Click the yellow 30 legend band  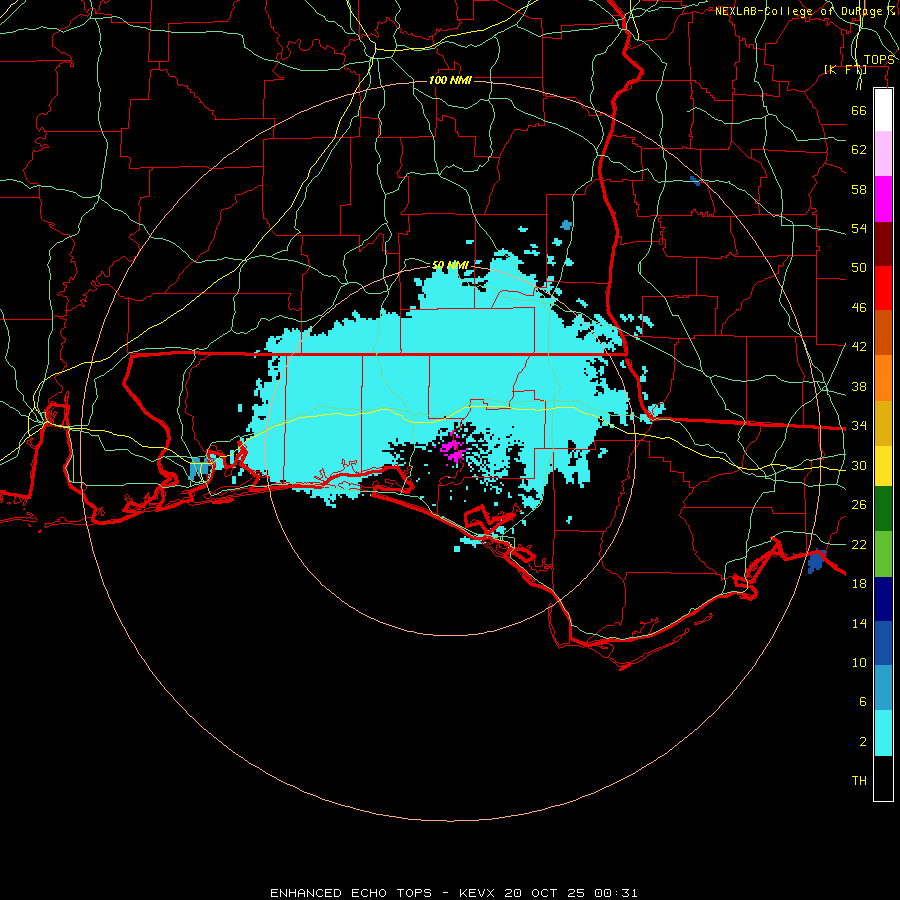[883, 466]
